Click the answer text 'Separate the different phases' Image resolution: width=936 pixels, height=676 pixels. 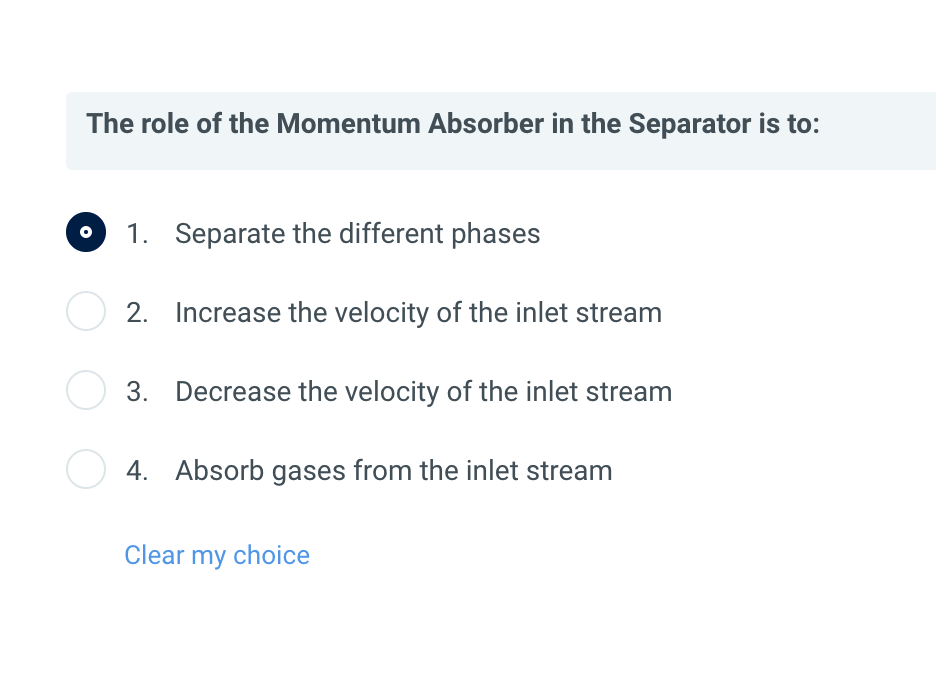(x=357, y=233)
